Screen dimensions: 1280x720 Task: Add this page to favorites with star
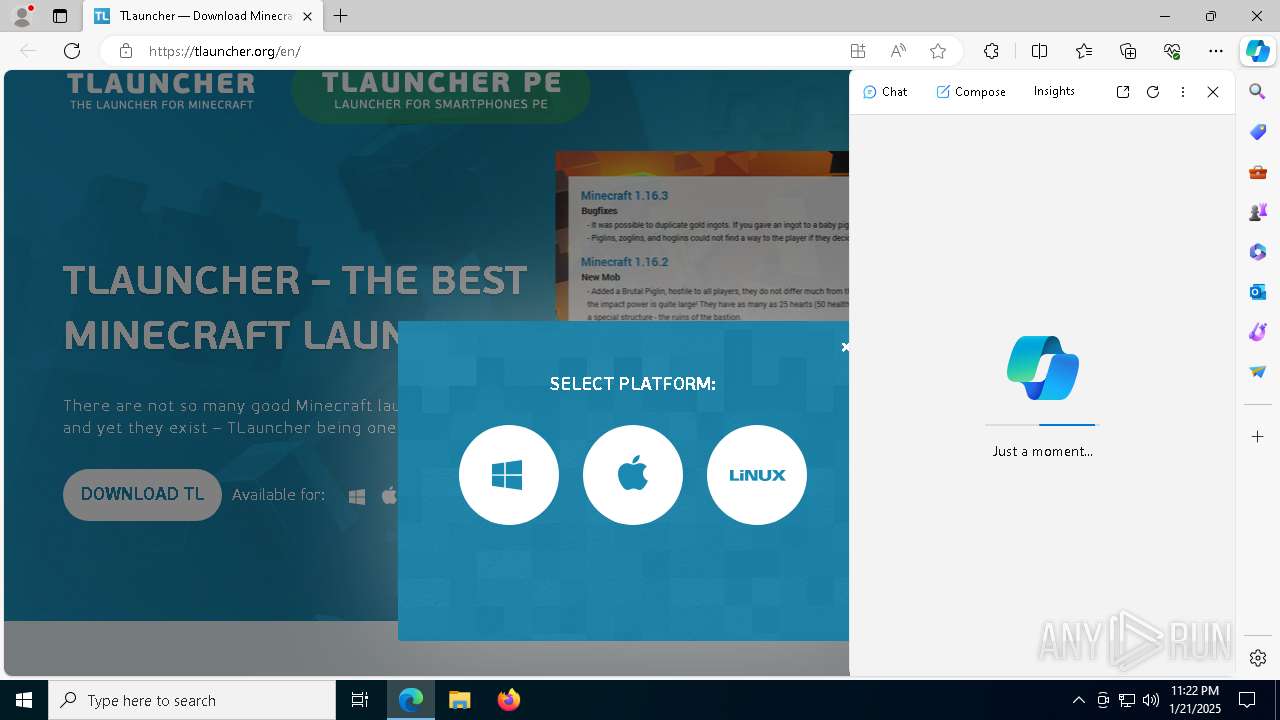pyautogui.click(x=938, y=51)
